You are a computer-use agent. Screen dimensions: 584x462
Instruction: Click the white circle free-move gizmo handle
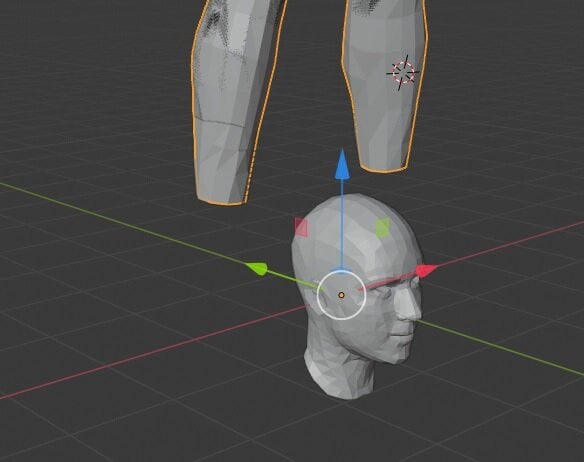pos(342,295)
